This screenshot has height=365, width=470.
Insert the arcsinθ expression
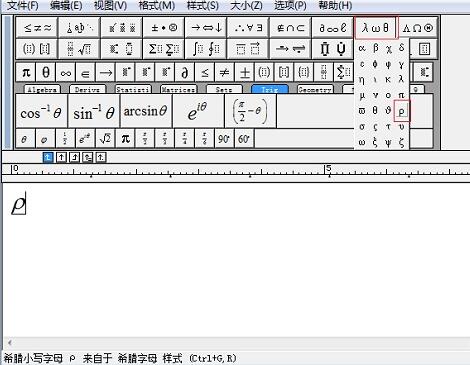[x=146, y=111]
